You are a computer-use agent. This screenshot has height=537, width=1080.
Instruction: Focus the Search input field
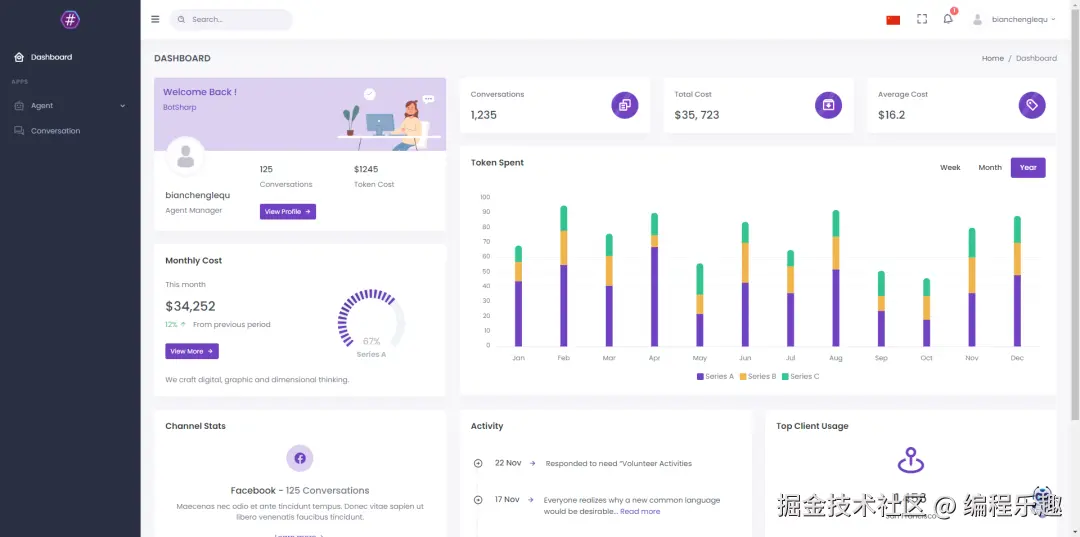(231, 19)
